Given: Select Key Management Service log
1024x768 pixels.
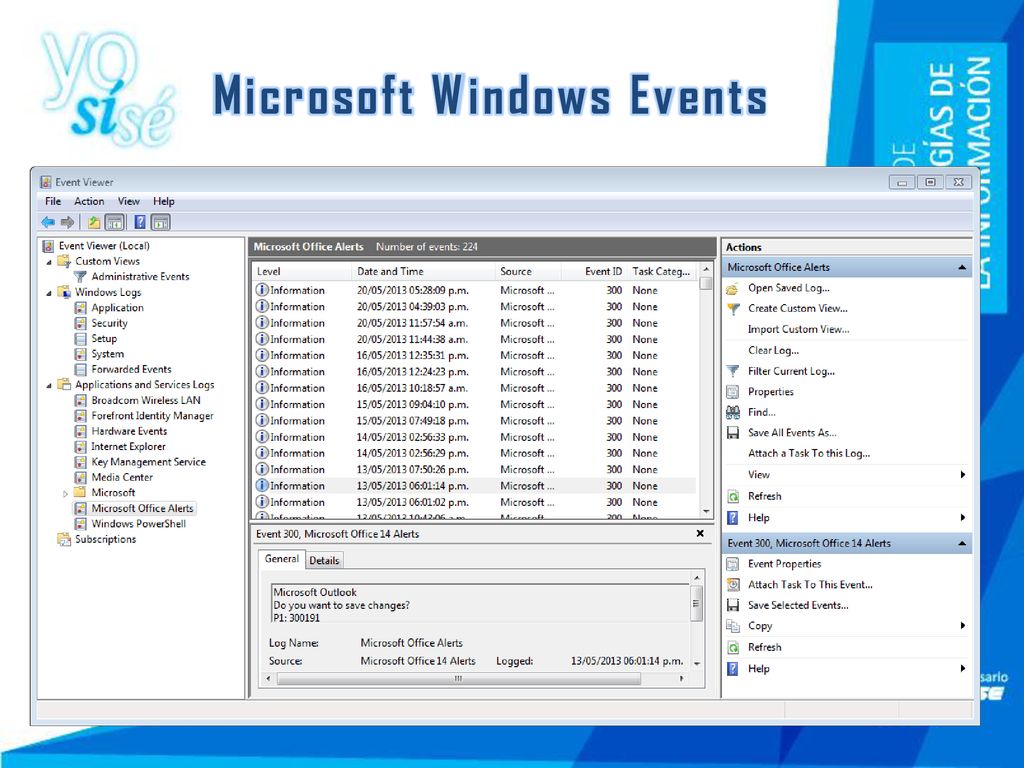Looking at the screenshot, I should click(x=148, y=462).
